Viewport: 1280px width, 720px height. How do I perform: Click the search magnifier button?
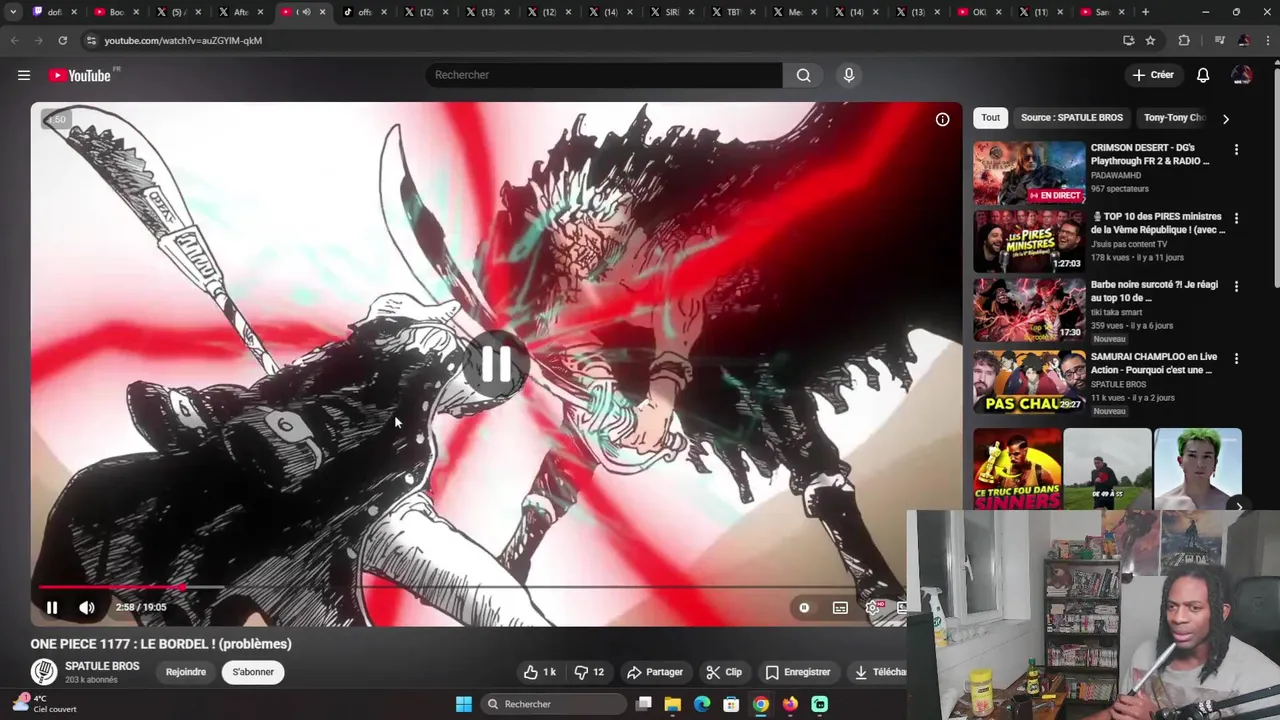(x=803, y=75)
